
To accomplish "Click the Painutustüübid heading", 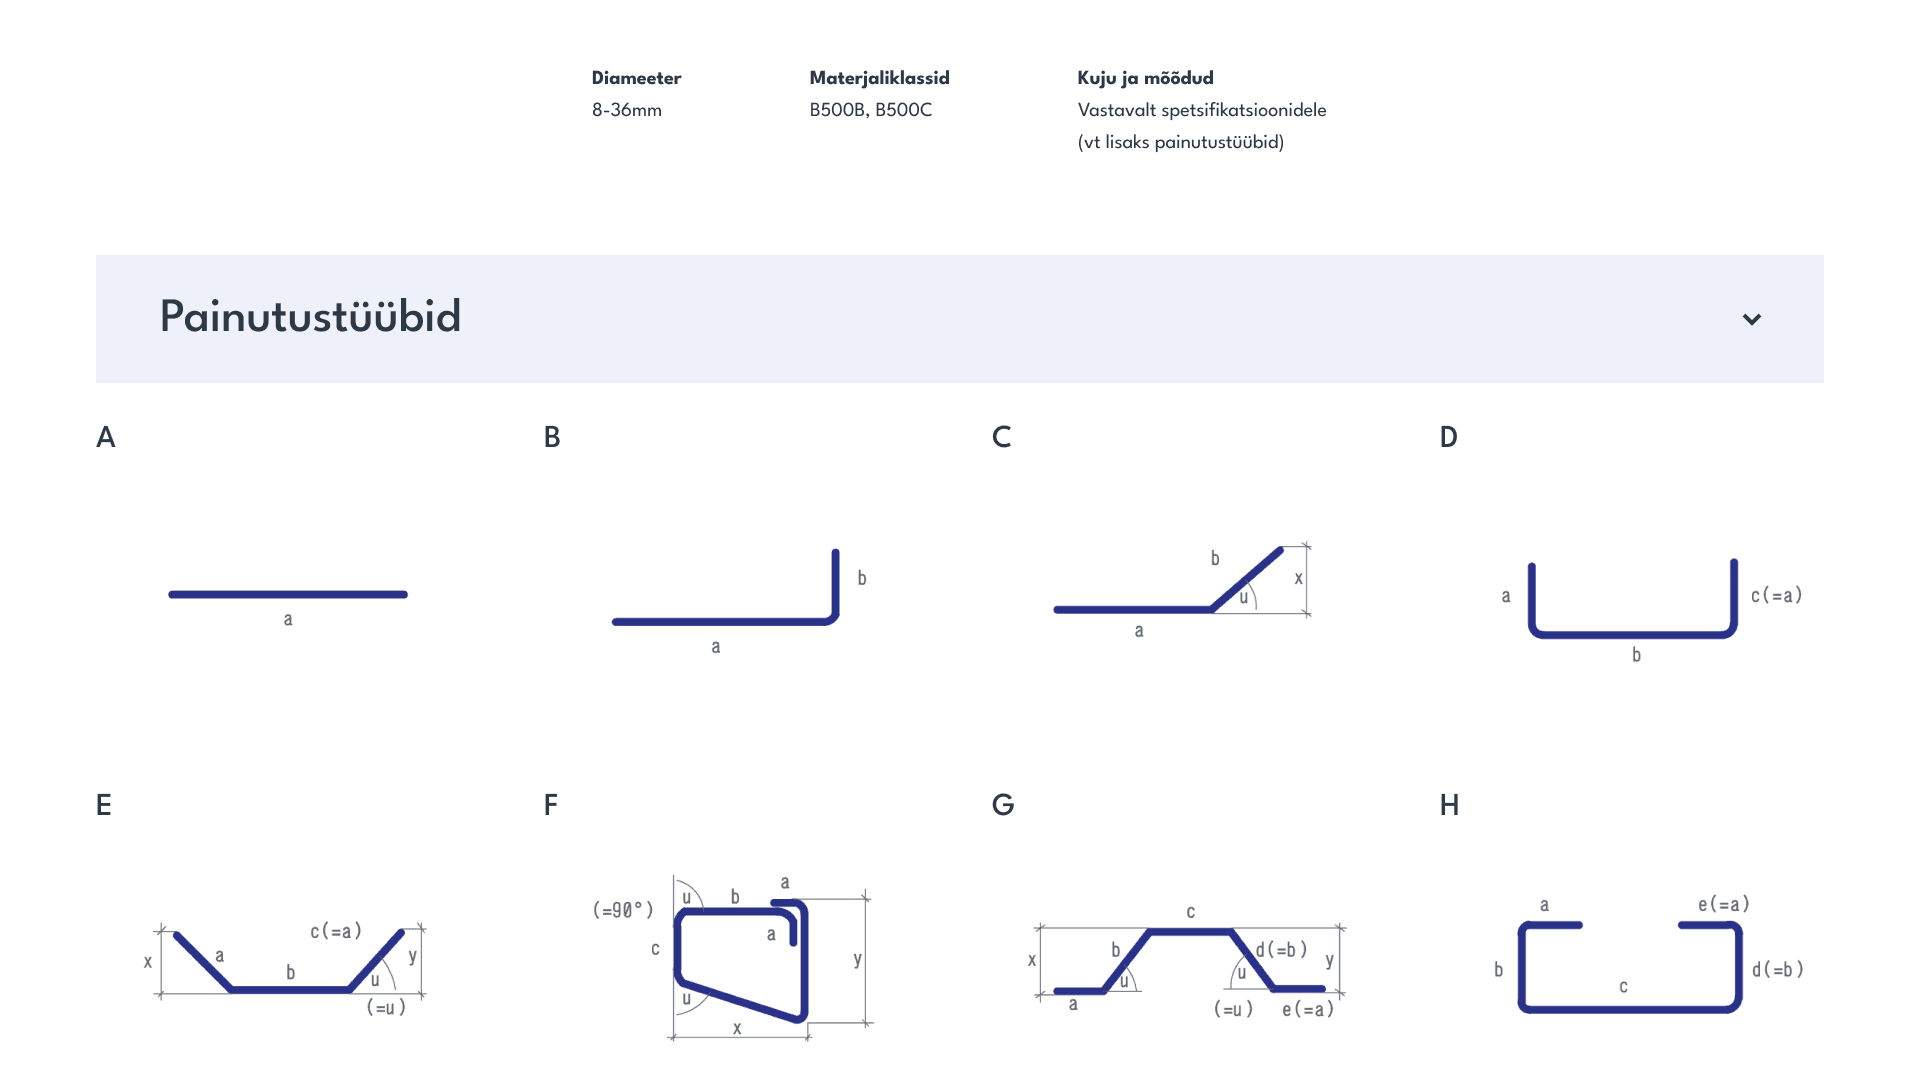I will coord(310,317).
